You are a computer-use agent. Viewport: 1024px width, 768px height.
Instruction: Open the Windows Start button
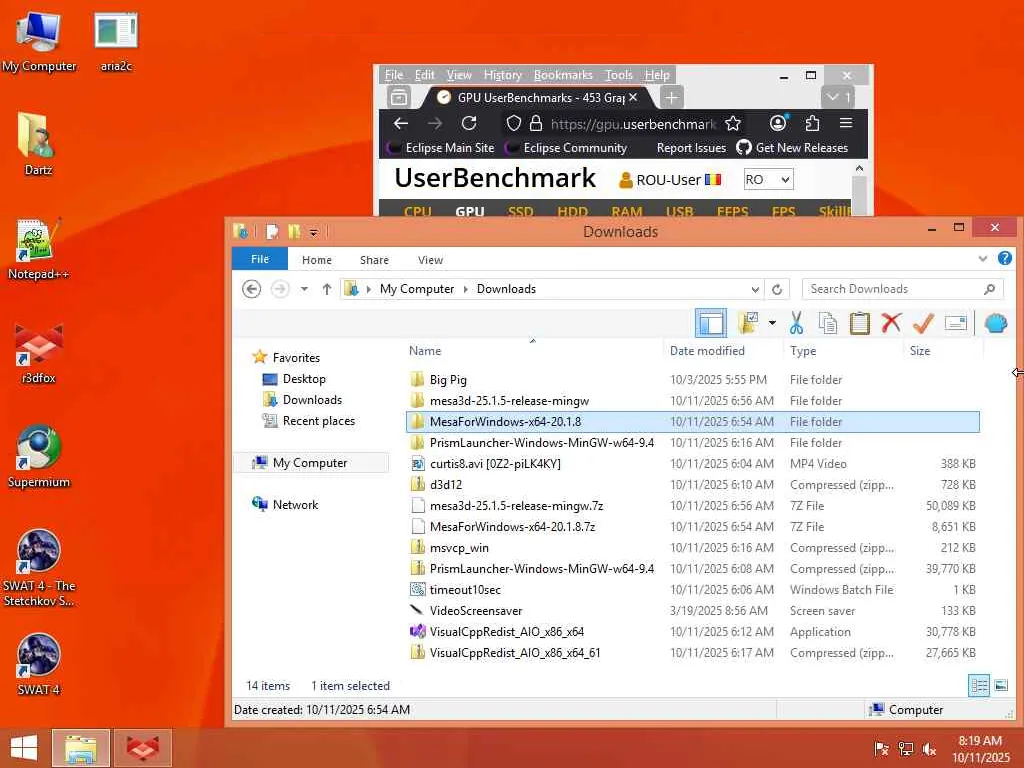[x=24, y=748]
